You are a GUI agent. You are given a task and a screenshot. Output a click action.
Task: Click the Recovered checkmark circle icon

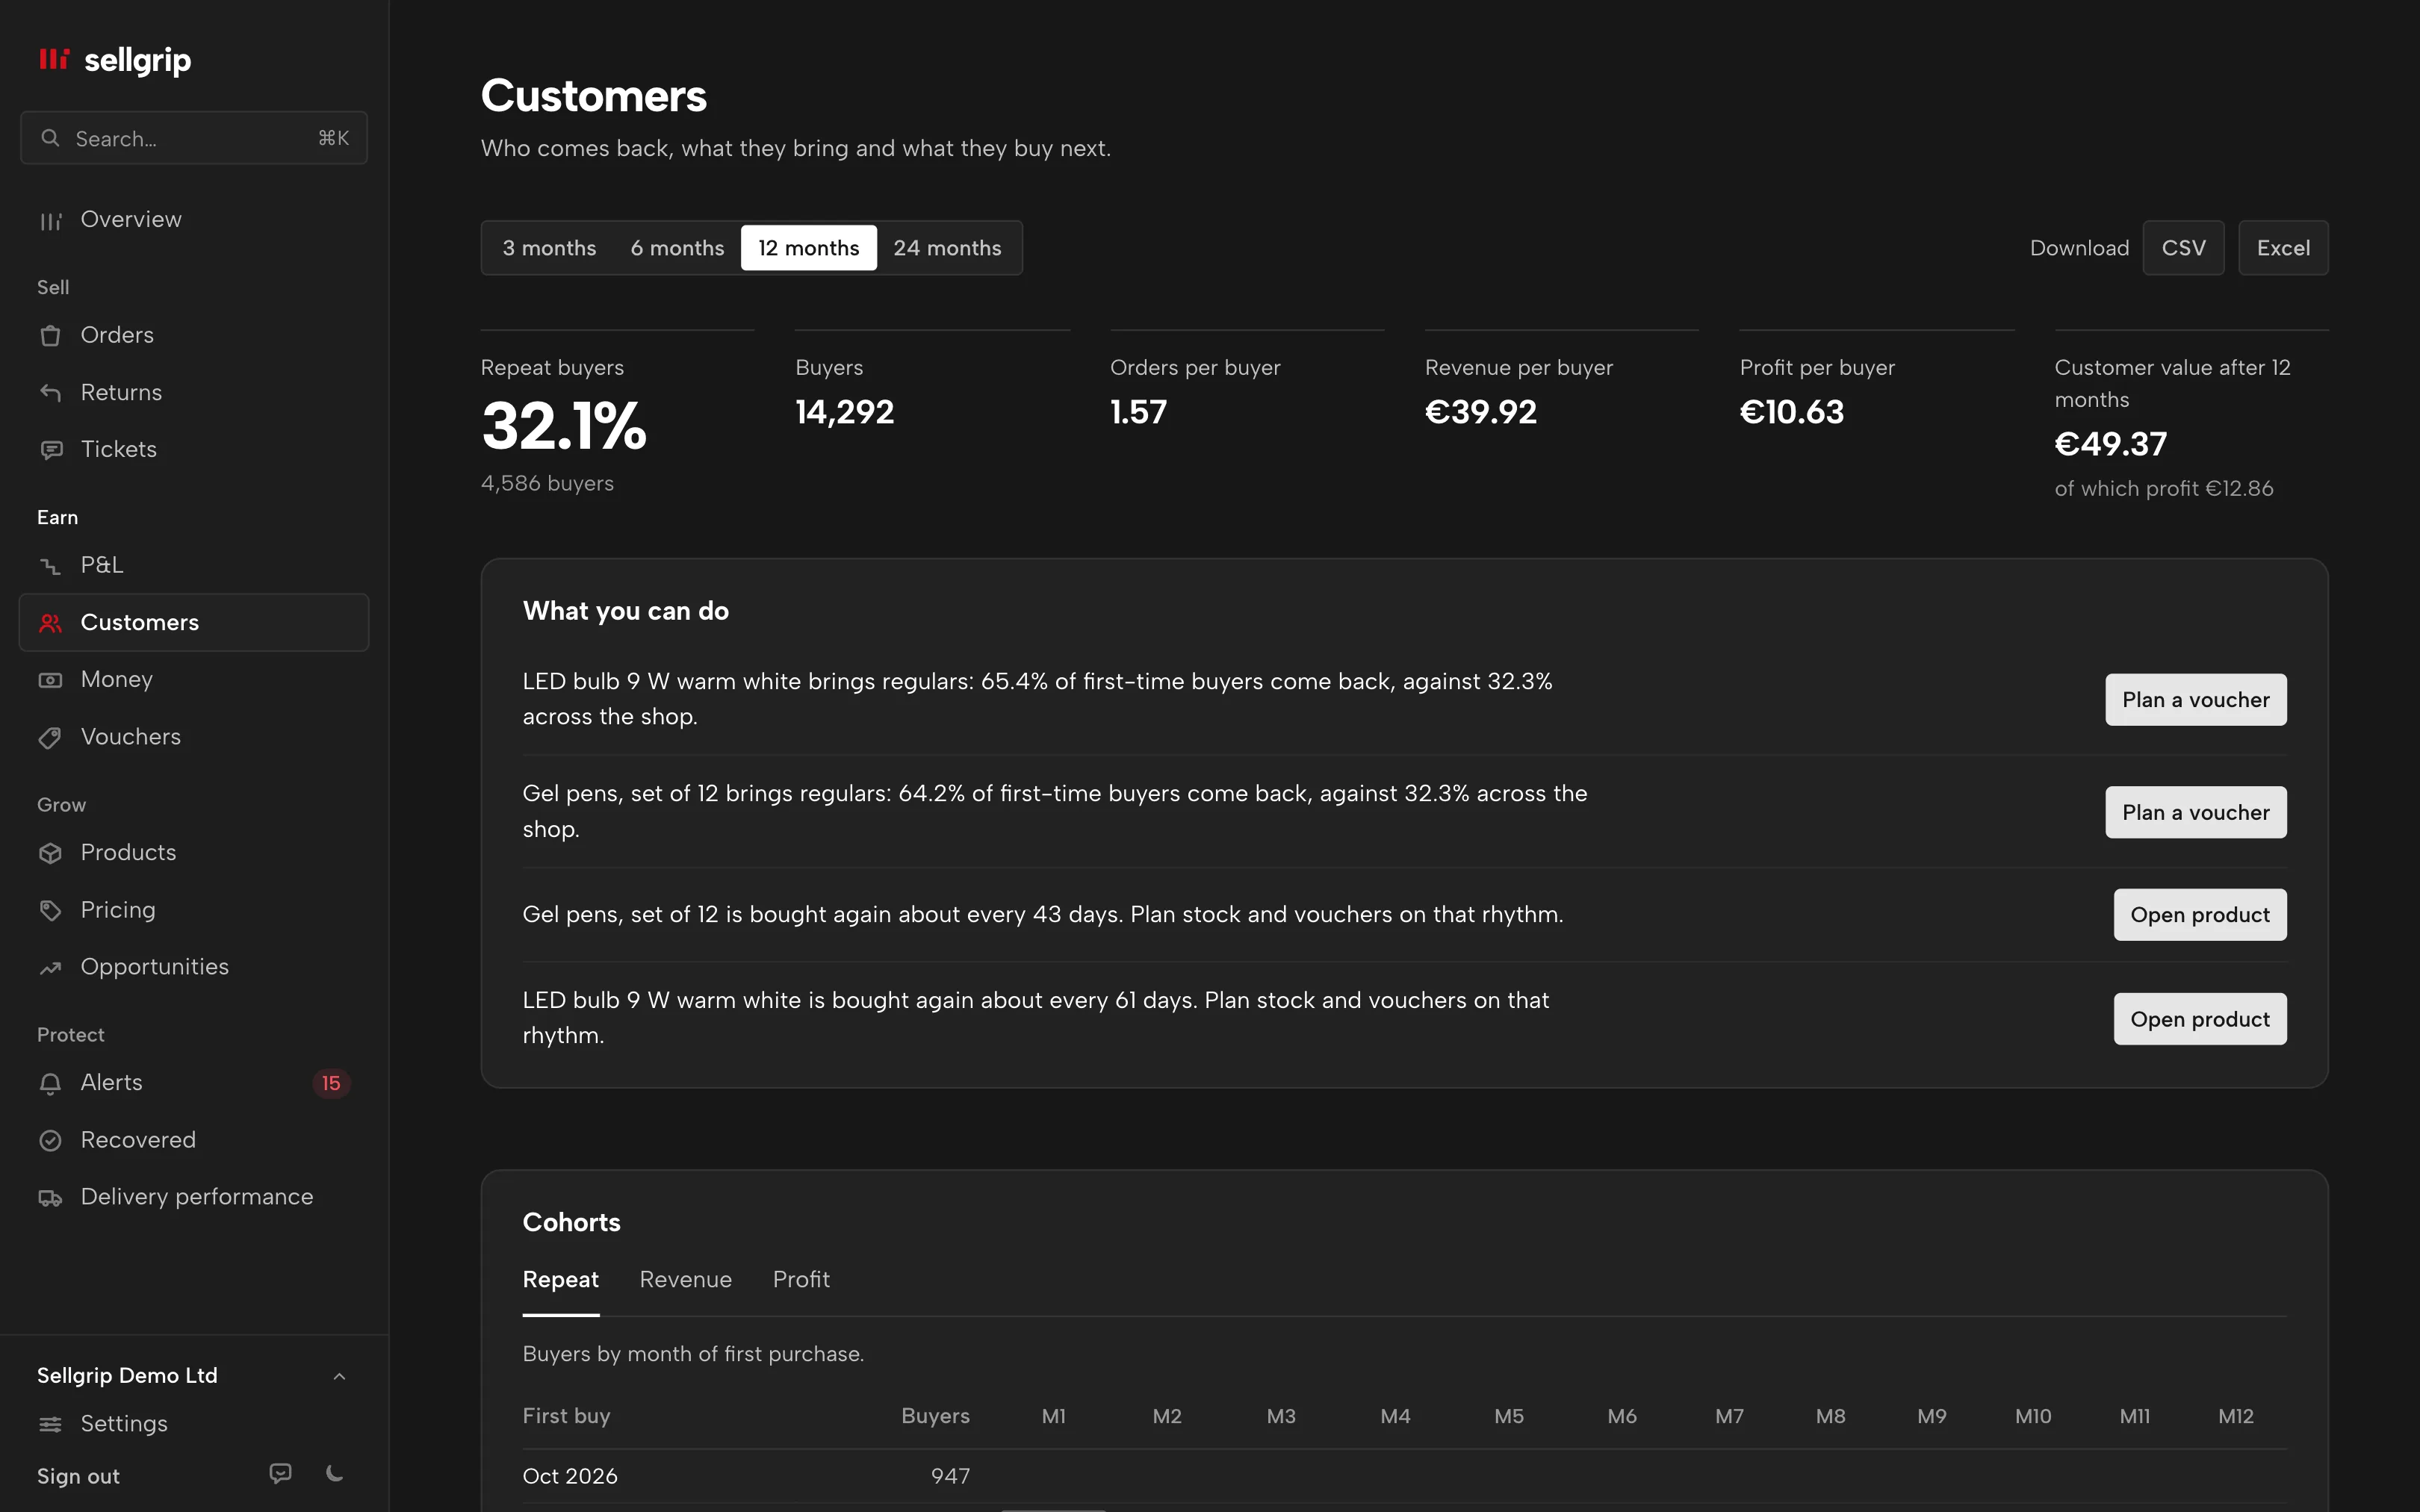(x=50, y=1140)
